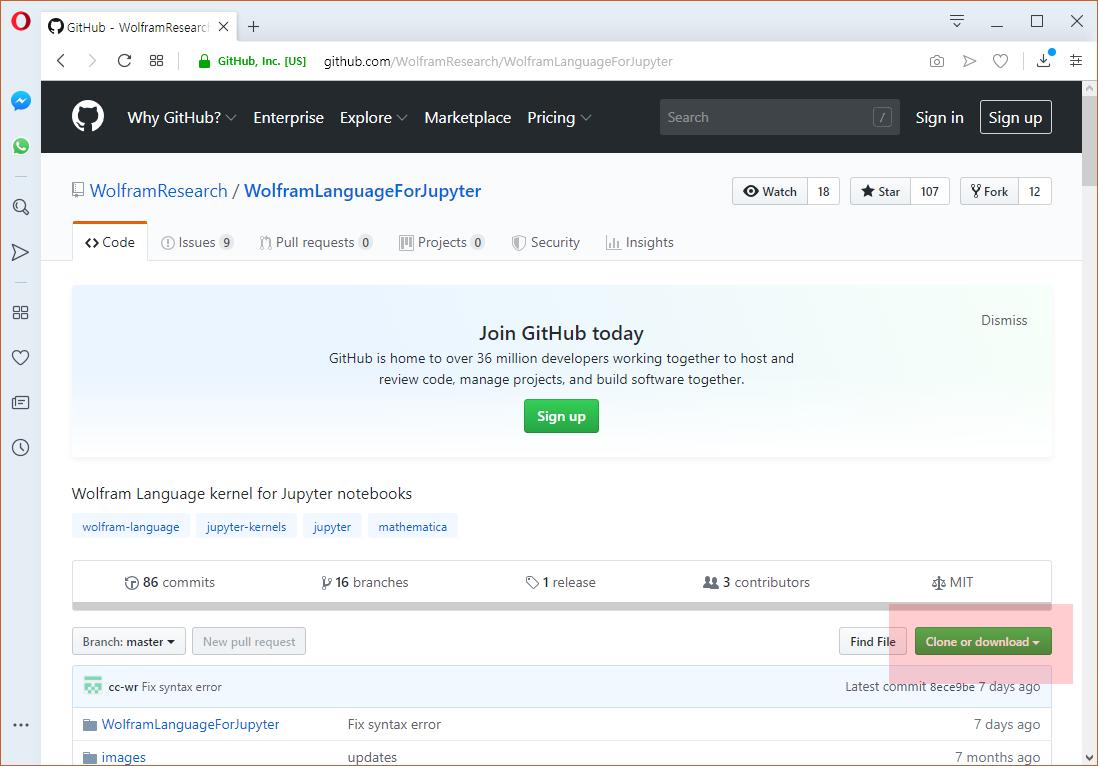View green site security lock info

tap(204, 62)
